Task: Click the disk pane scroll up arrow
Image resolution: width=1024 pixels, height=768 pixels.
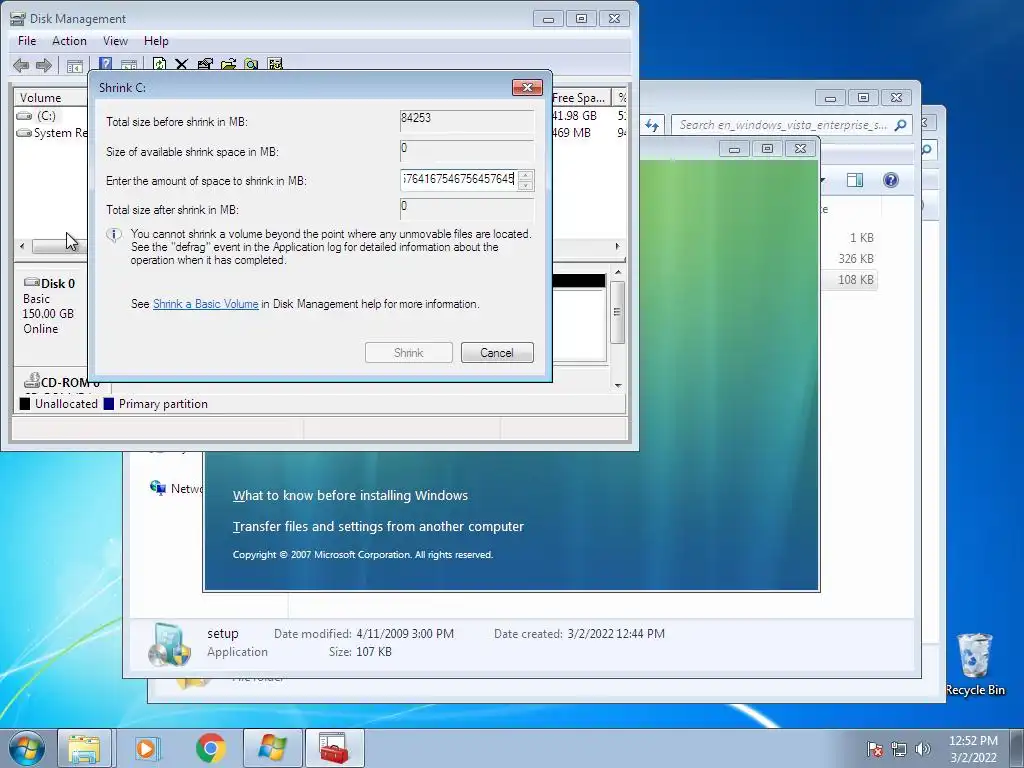Action: [618, 272]
